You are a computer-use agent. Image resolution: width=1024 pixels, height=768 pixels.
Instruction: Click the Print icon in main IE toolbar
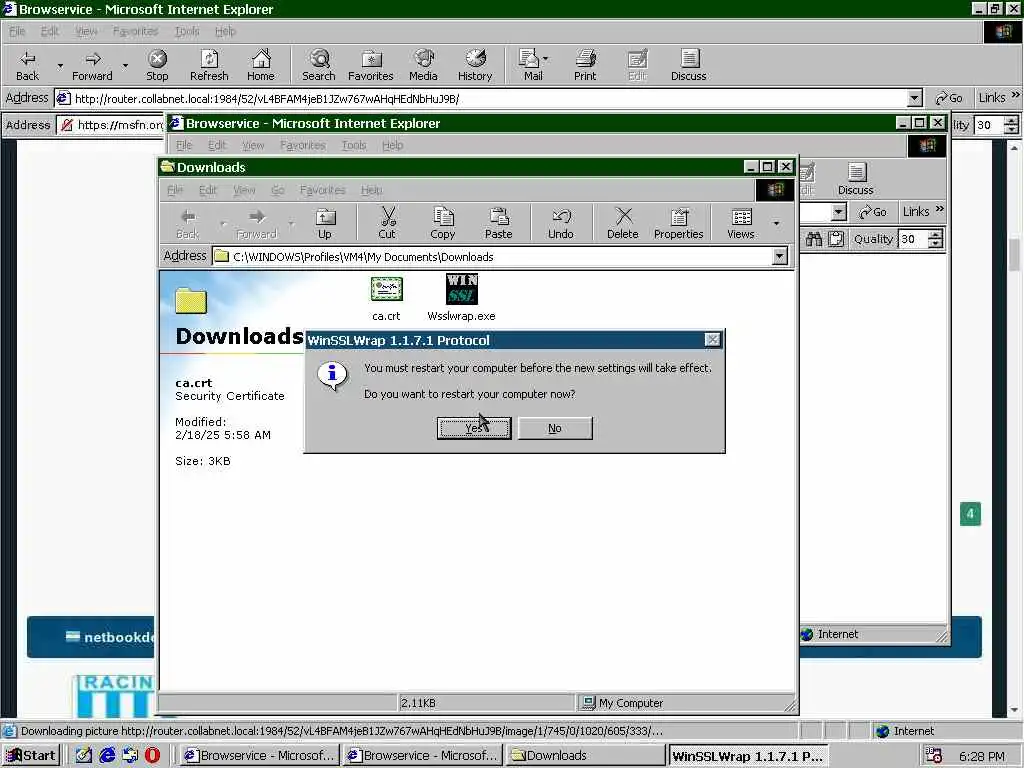585,65
